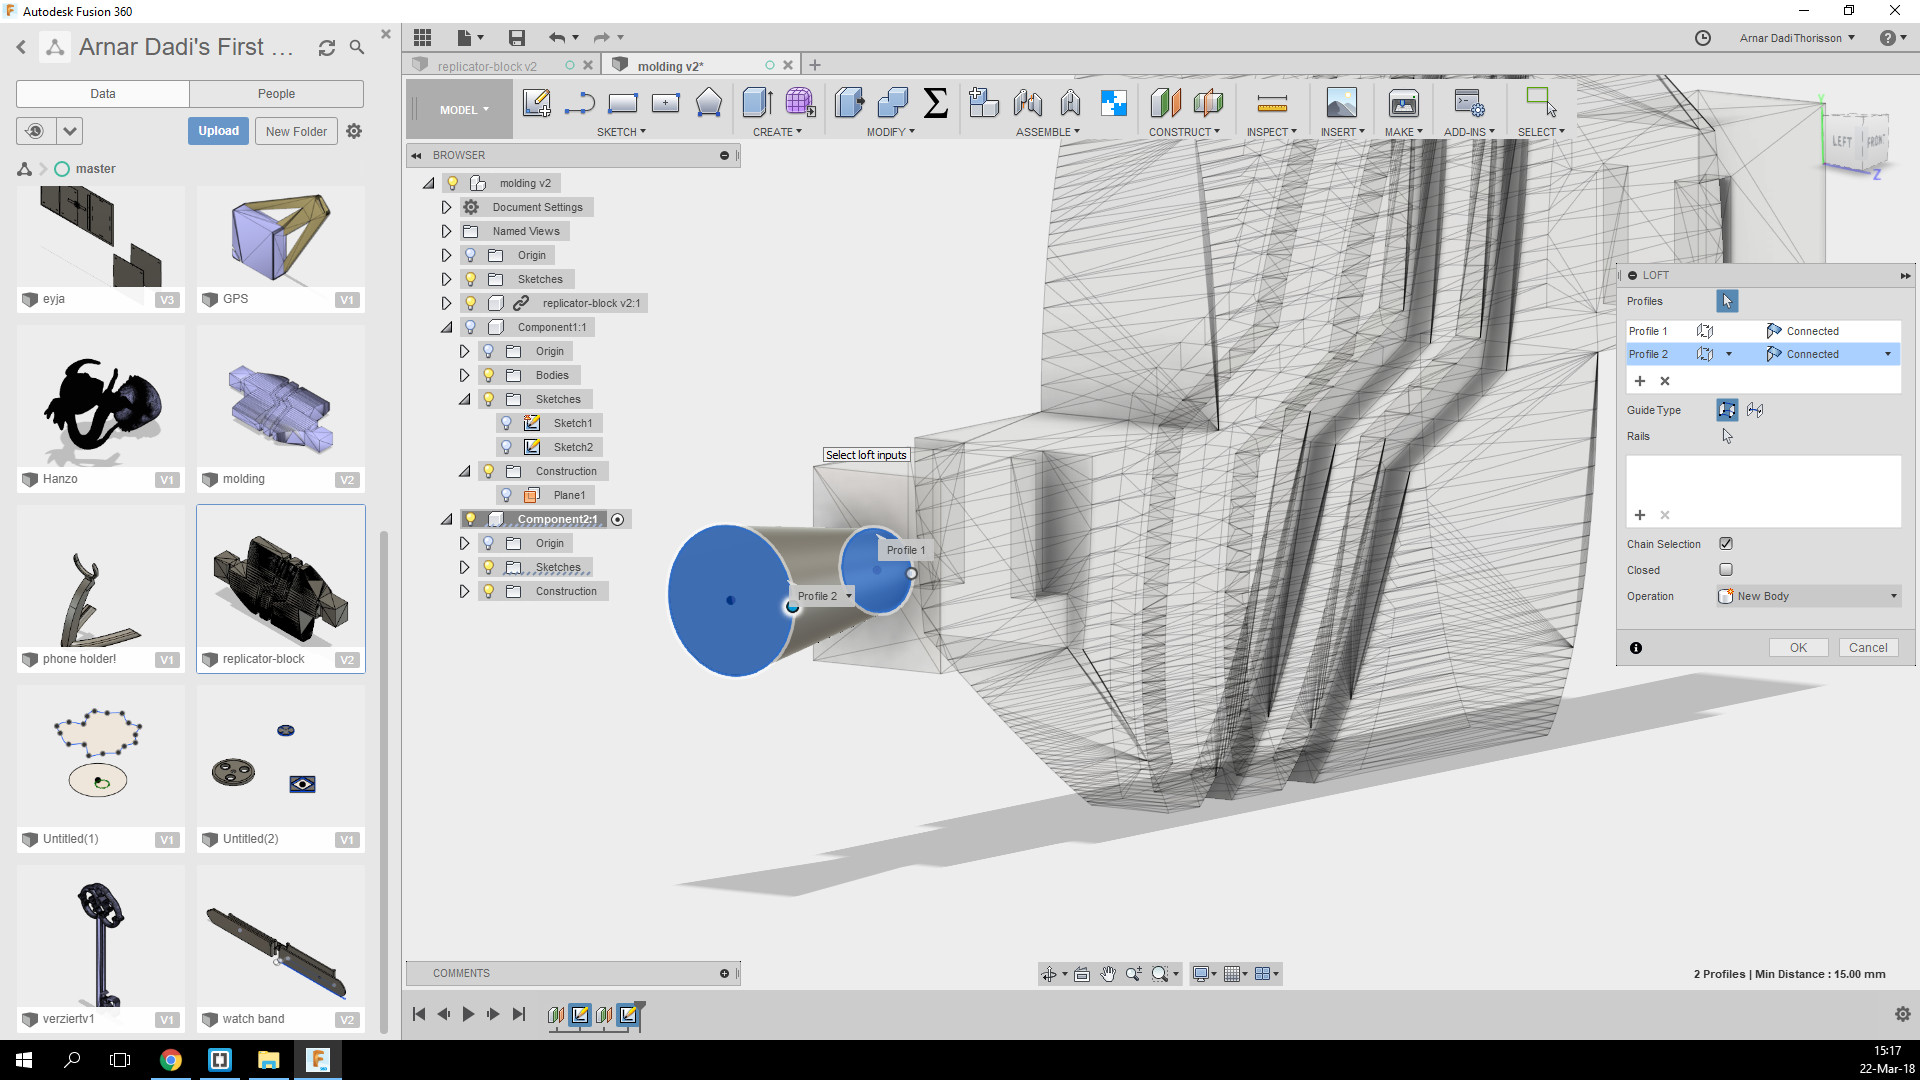Image resolution: width=1920 pixels, height=1080 pixels.
Task: Switch to the People tab
Action: tap(276, 94)
